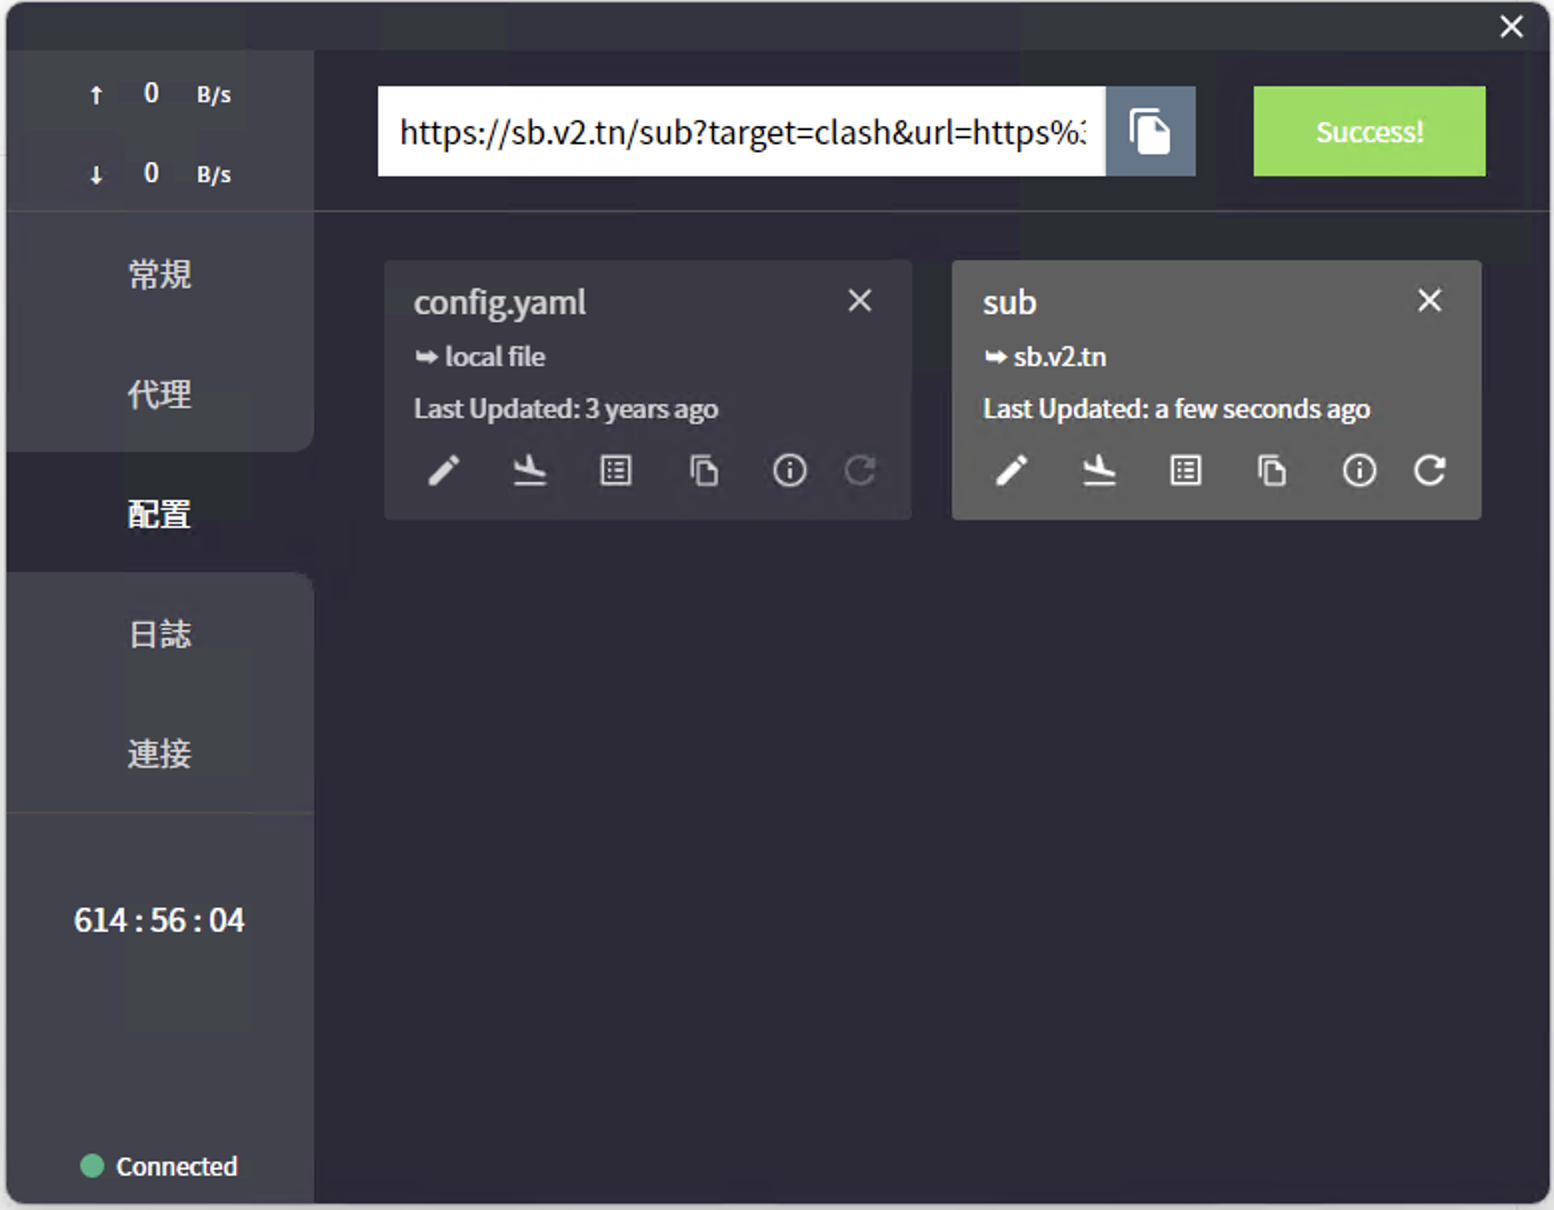1554x1210 pixels.
Task: Open the list icon on config.yaml card
Action: (616, 470)
